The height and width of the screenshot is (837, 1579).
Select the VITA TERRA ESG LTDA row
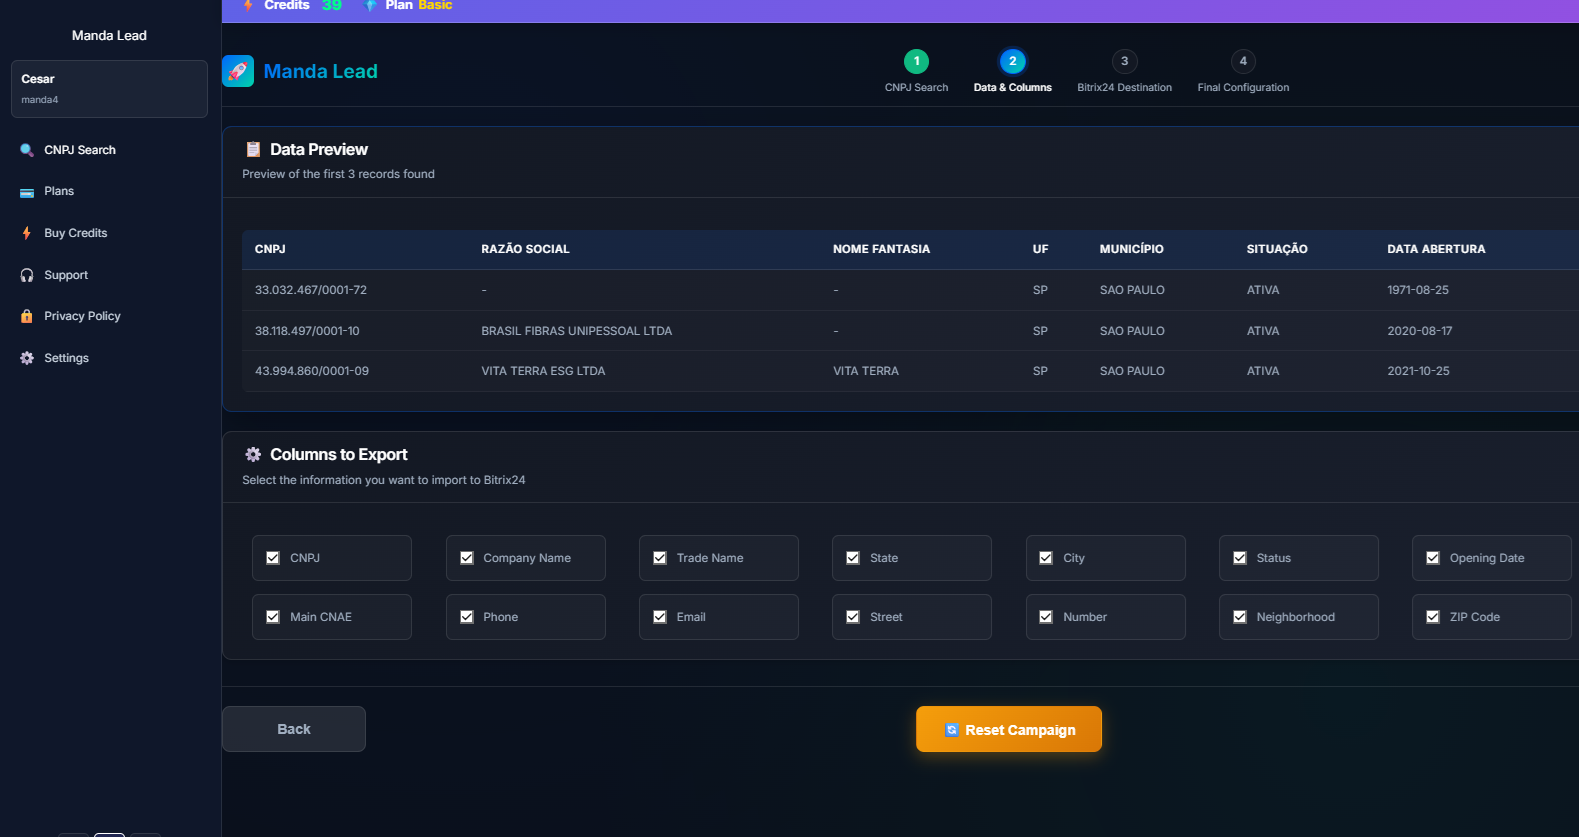pyautogui.click(x=543, y=371)
